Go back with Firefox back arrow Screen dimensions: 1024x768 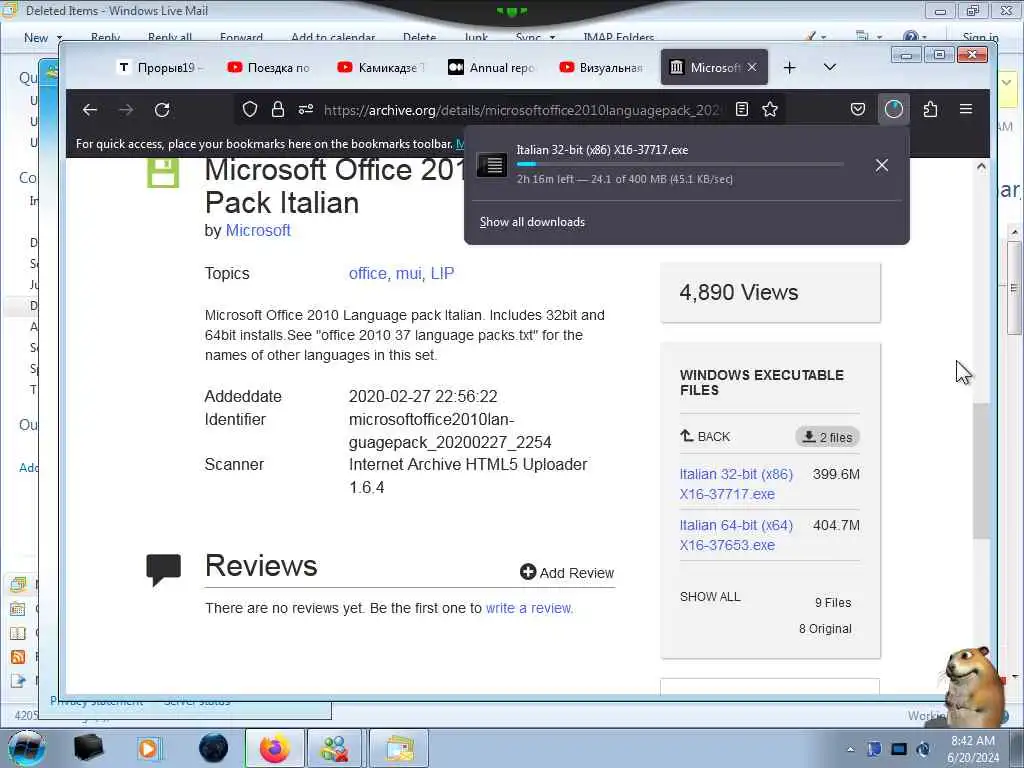click(89, 110)
